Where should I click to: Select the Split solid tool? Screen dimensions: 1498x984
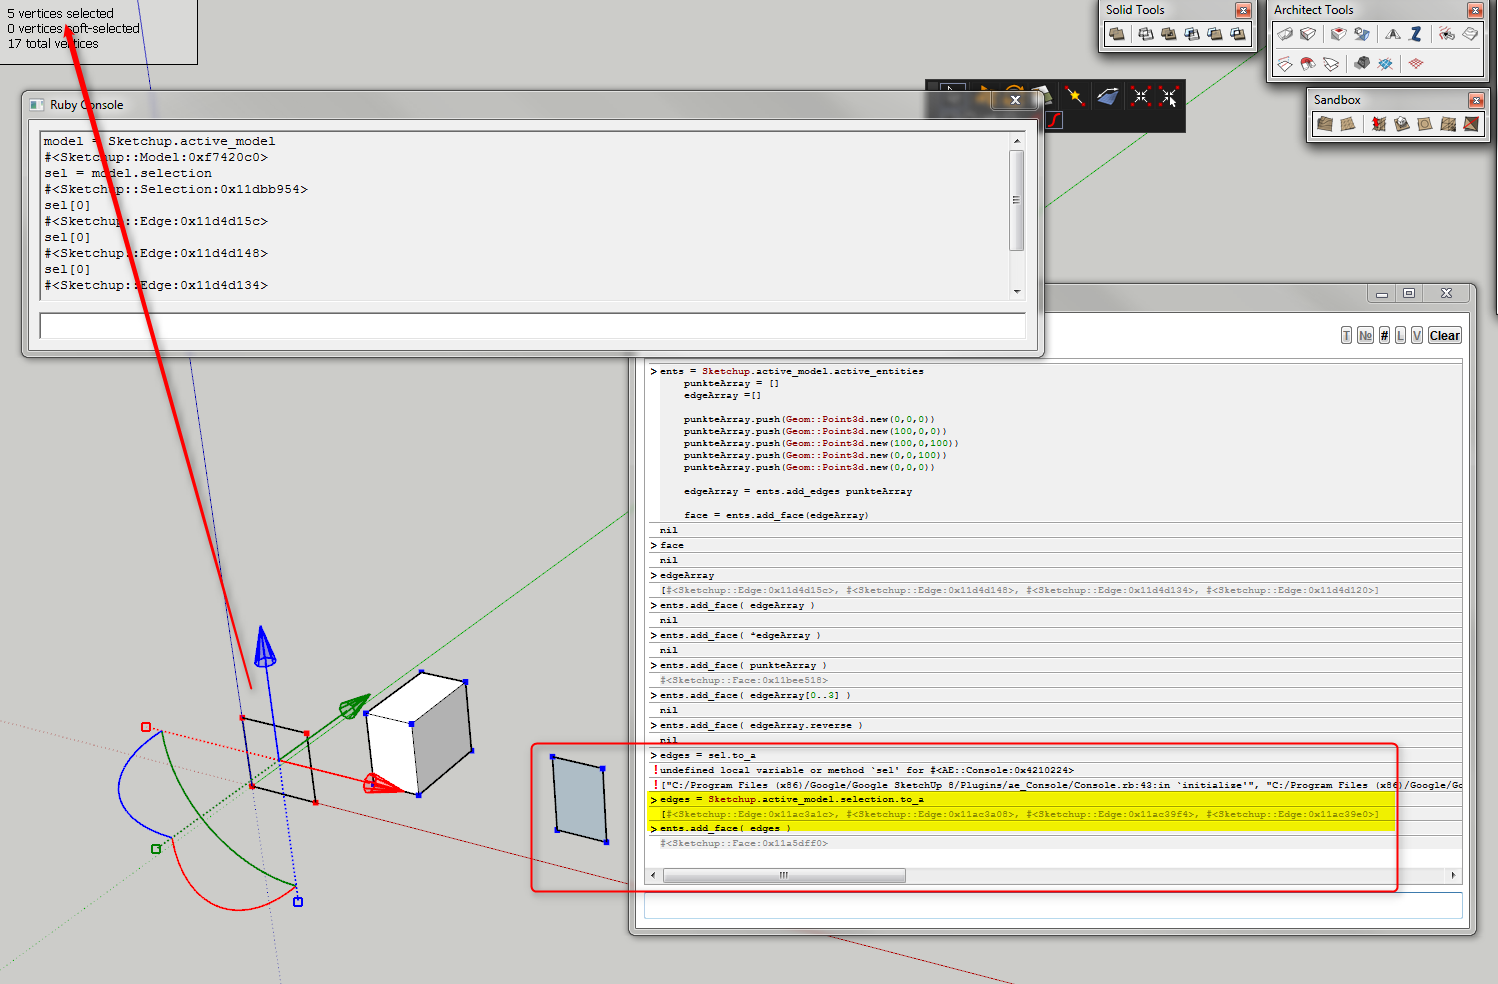point(1238,34)
